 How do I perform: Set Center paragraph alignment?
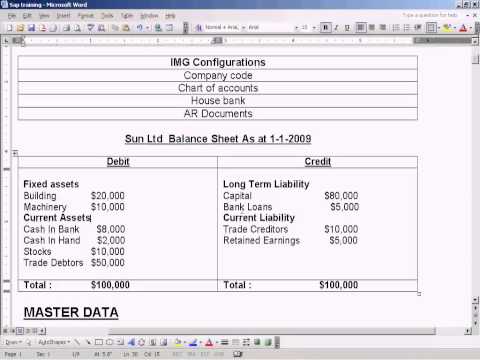tap(372, 27)
